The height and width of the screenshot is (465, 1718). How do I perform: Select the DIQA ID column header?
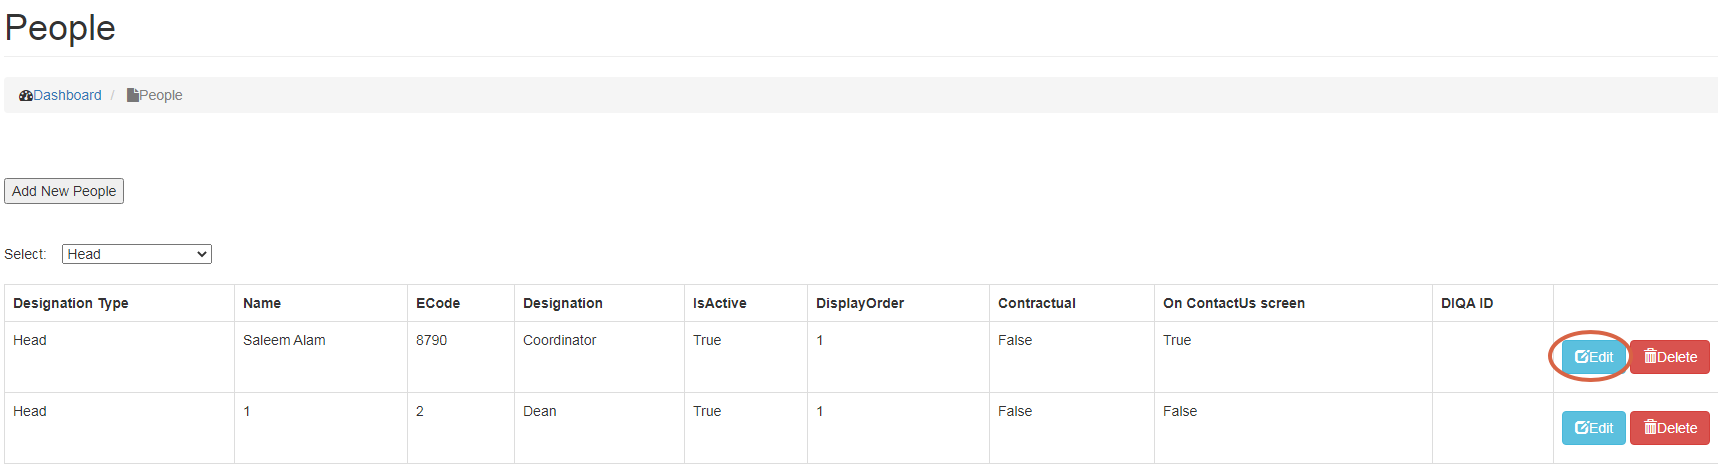[x=1467, y=303]
